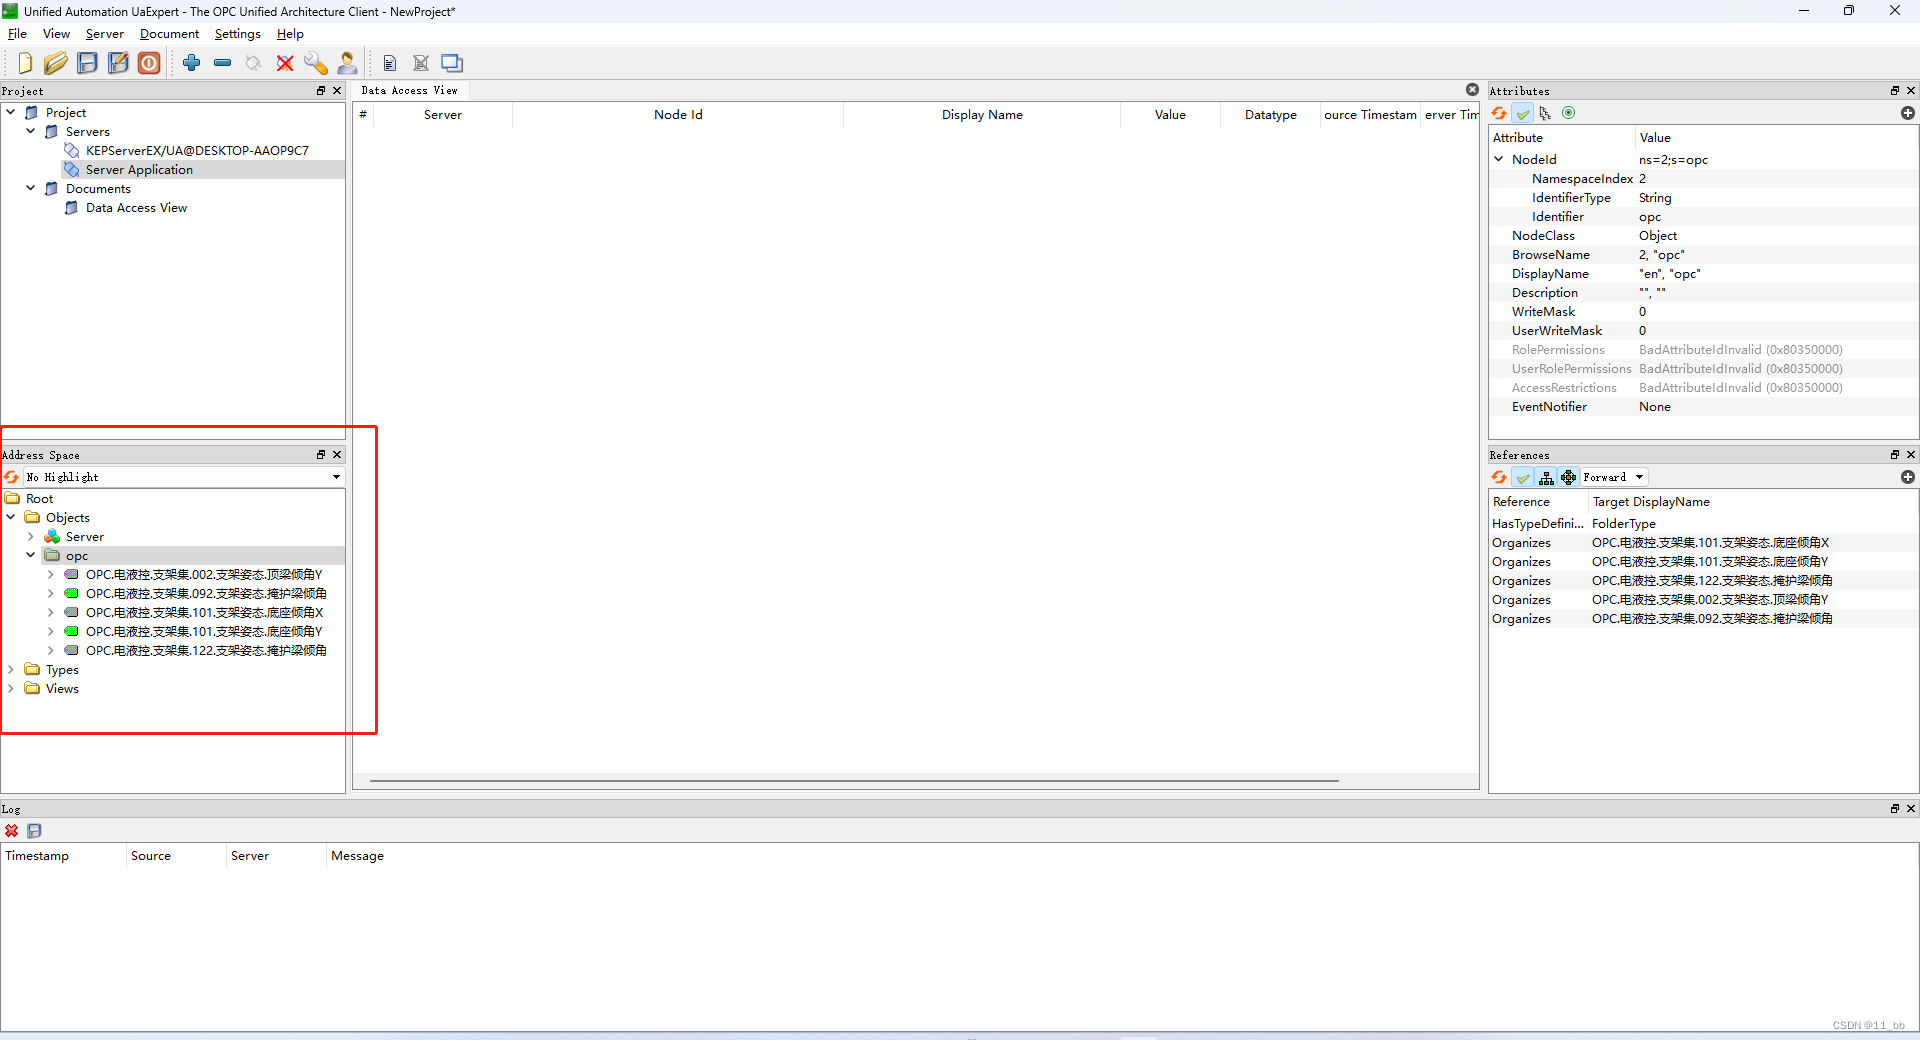This screenshot has width=1920, height=1040.
Task: Open the Forward direction dropdown
Action: tap(1613, 477)
